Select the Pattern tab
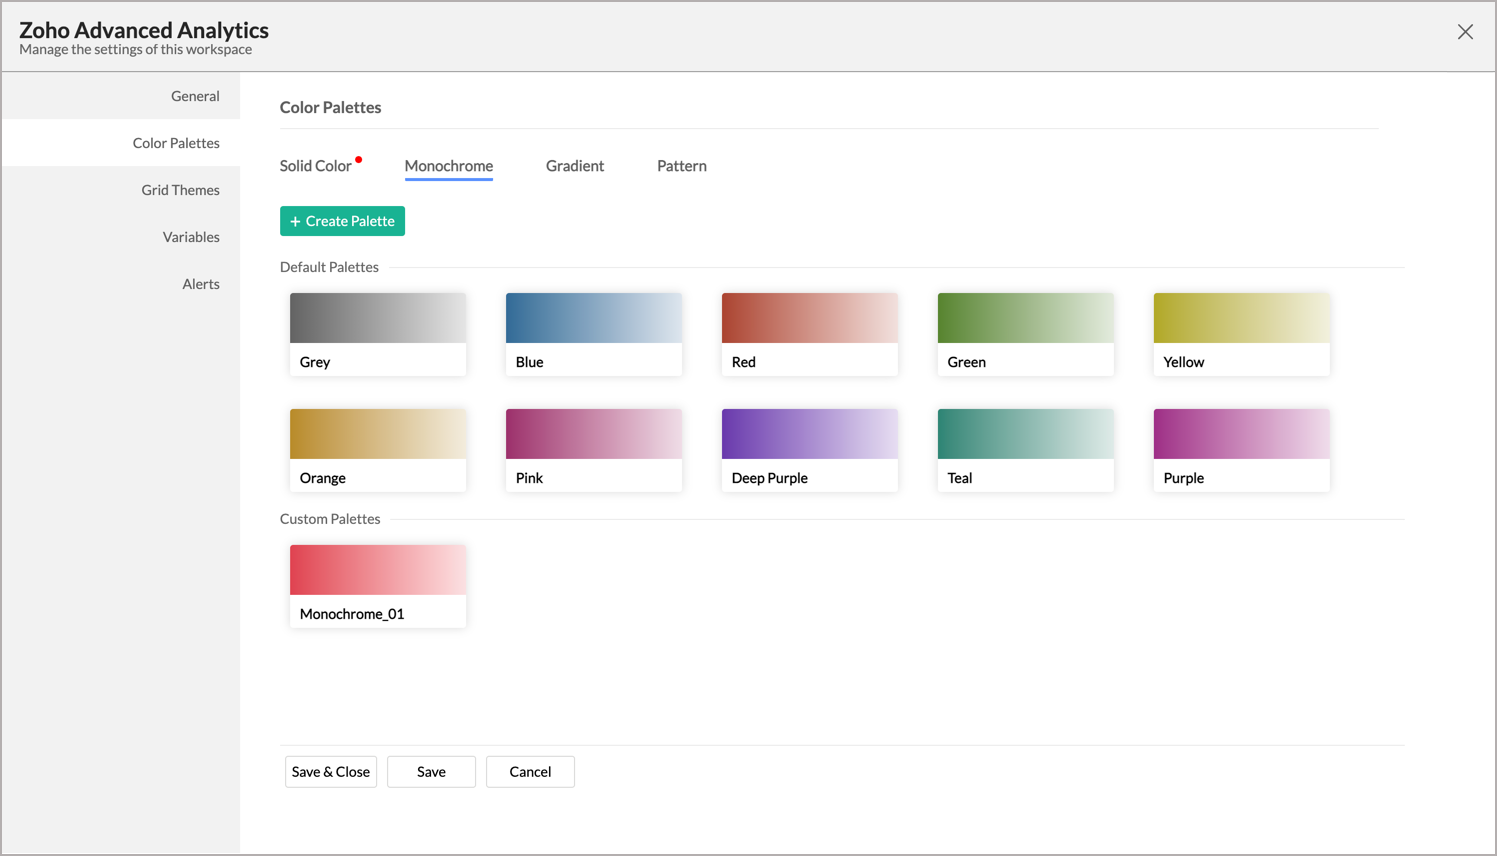Viewport: 1497px width, 856px height. pyautogui.click(x=682, y=166)
